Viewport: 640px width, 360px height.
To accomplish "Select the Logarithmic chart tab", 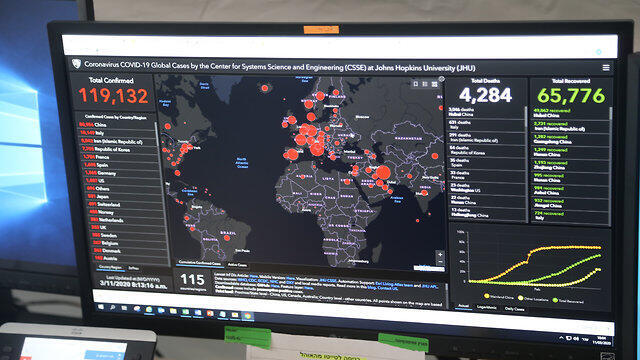I will tap(487, 307).
